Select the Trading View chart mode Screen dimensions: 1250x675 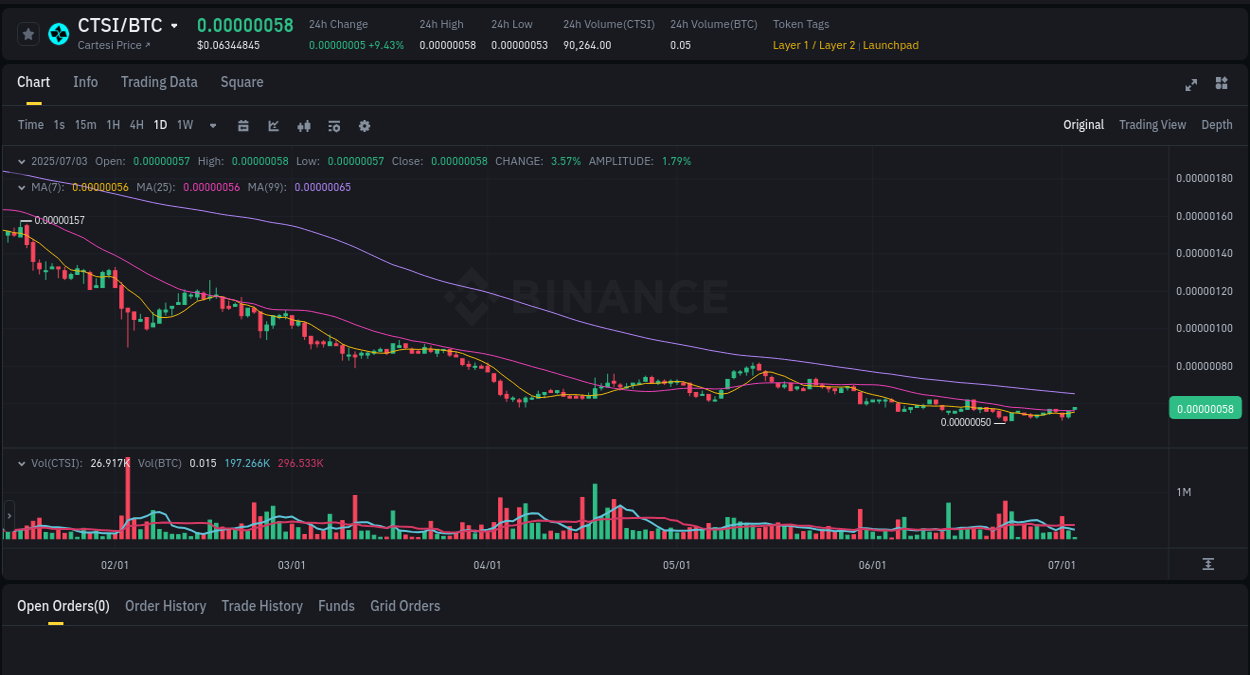pyautogui.click(x=1152, y=125)
